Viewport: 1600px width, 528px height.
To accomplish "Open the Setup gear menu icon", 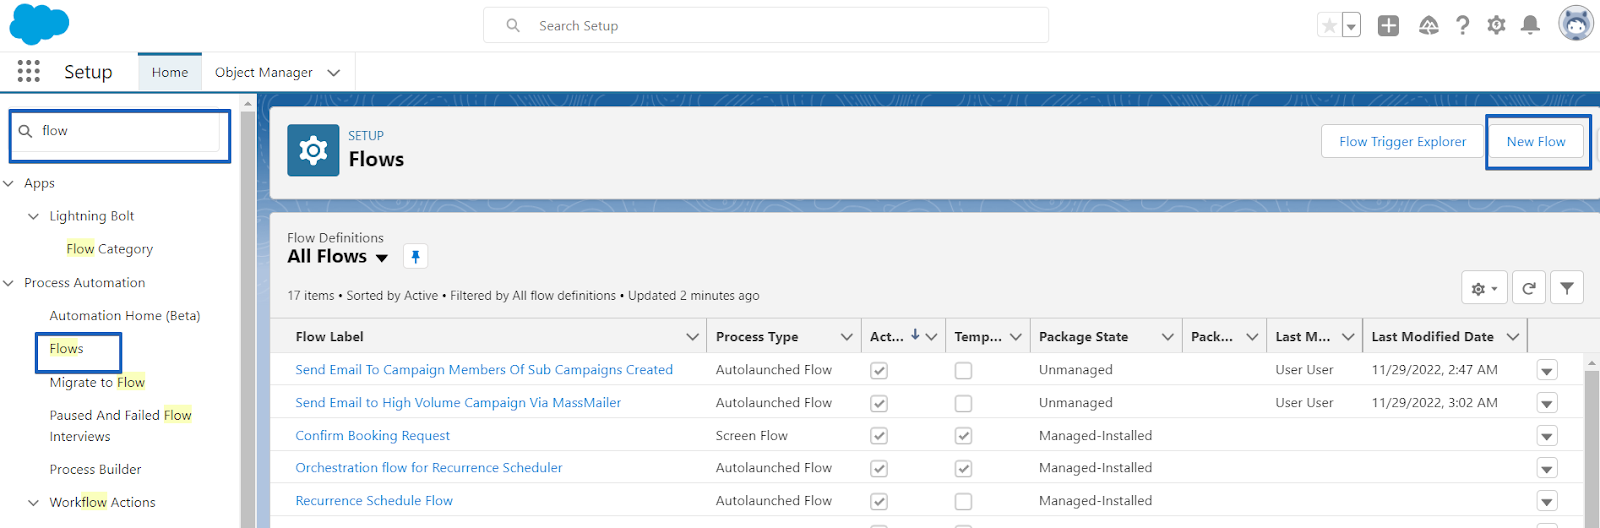I will pyautogui.click(x=1496, y=25).
